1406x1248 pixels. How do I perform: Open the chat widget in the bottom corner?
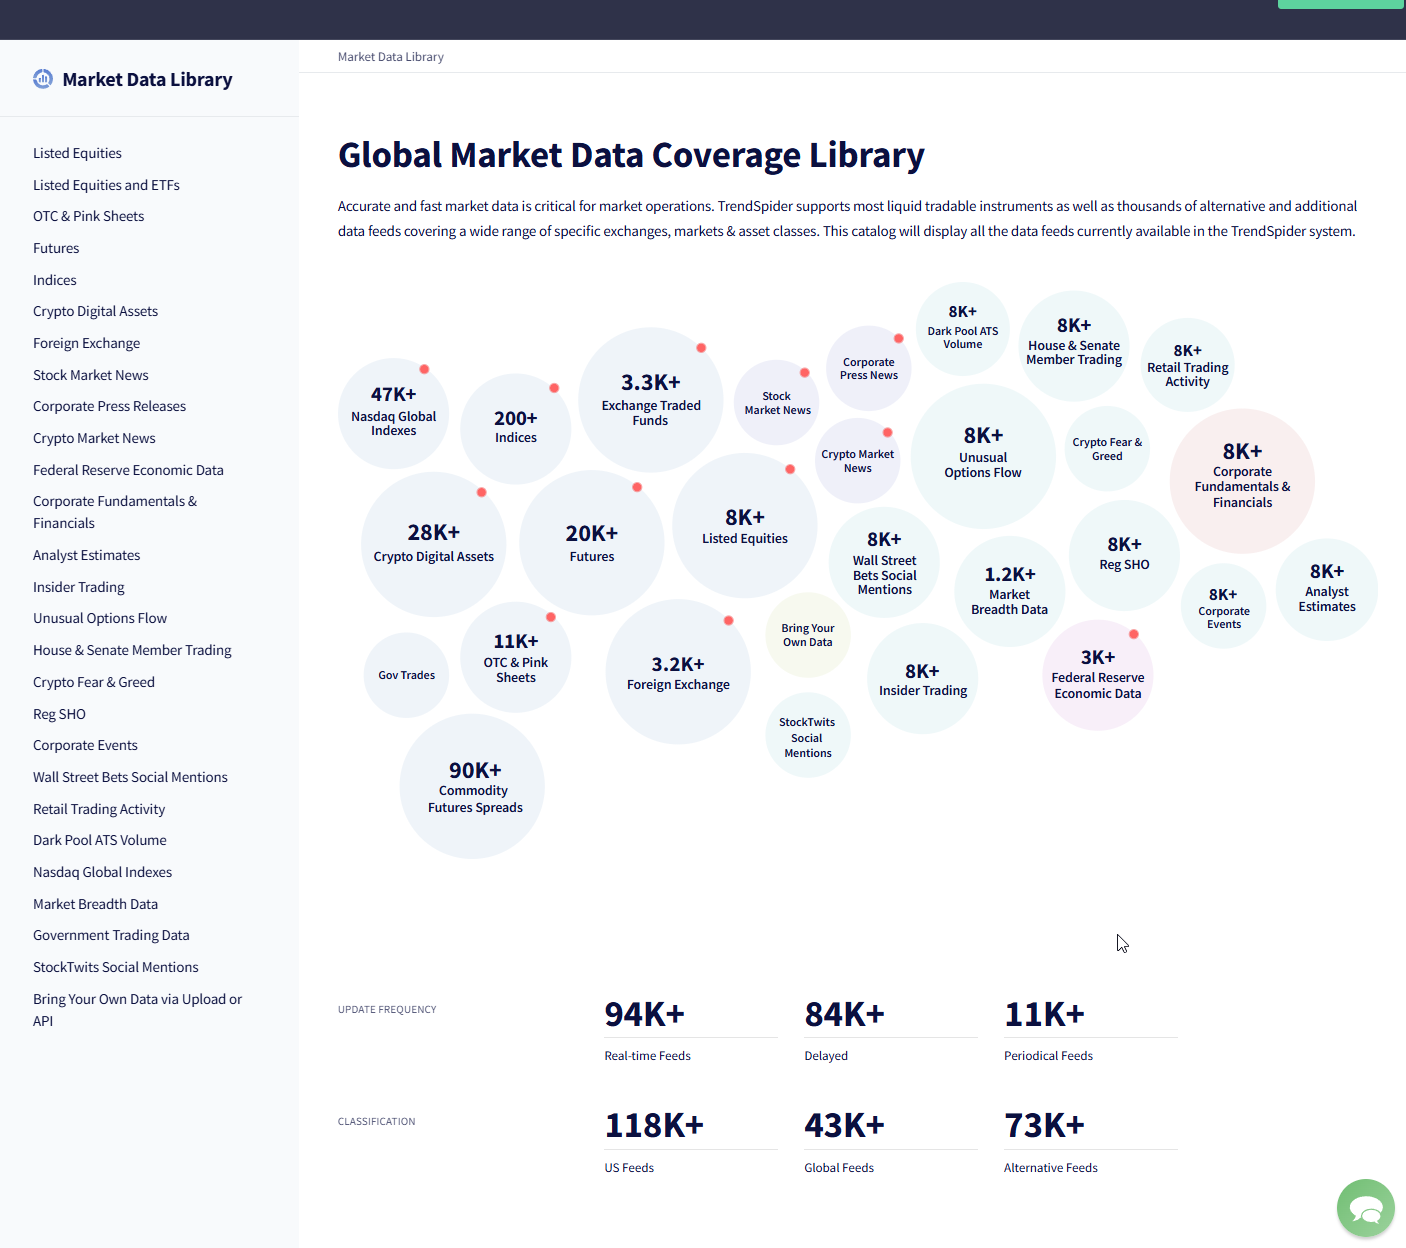[1365, 1207]
